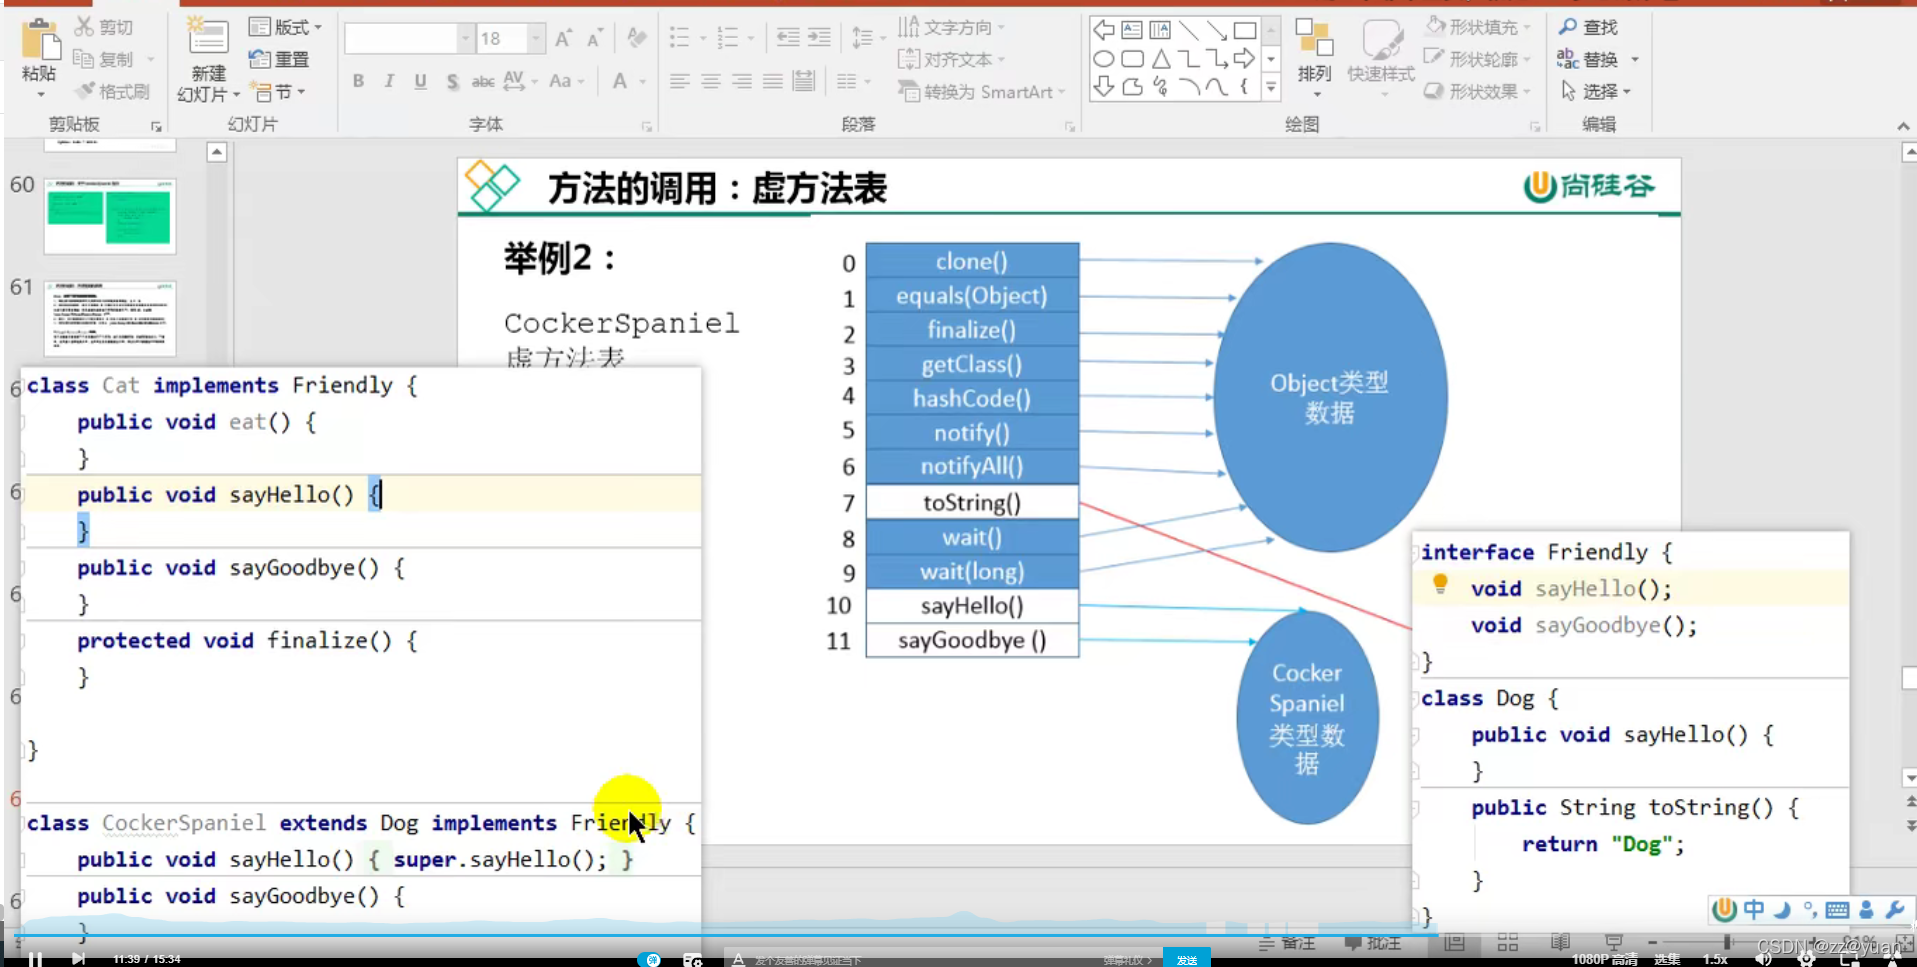Open the Section (节) dropdown

coord(277,91)
